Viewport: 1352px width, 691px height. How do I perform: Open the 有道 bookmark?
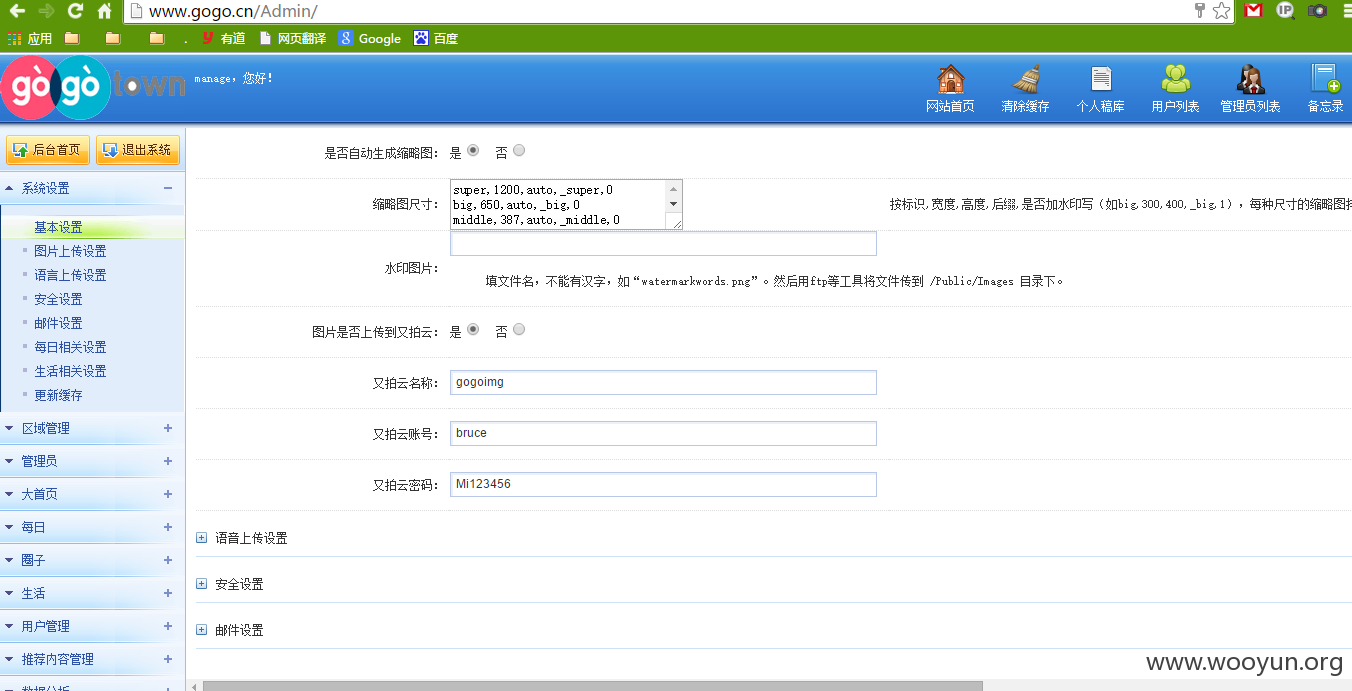pos(223,38)
